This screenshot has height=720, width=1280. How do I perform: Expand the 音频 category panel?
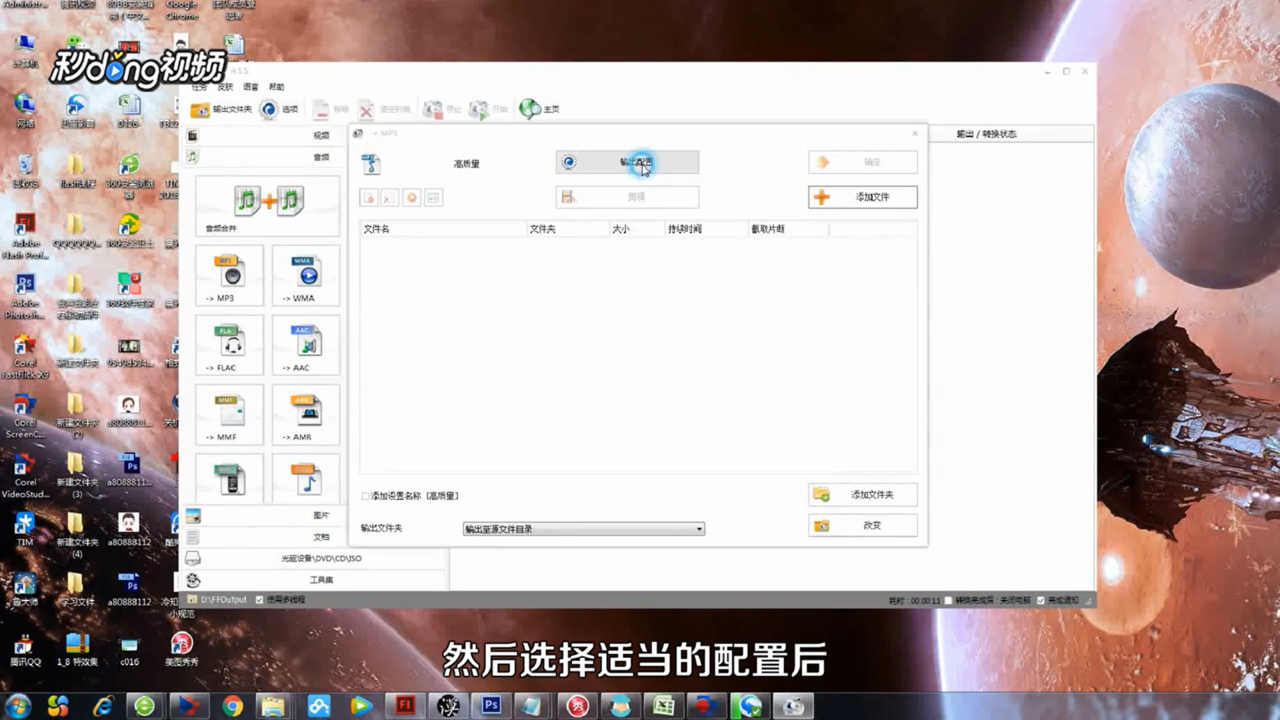[x=262, y=157]
